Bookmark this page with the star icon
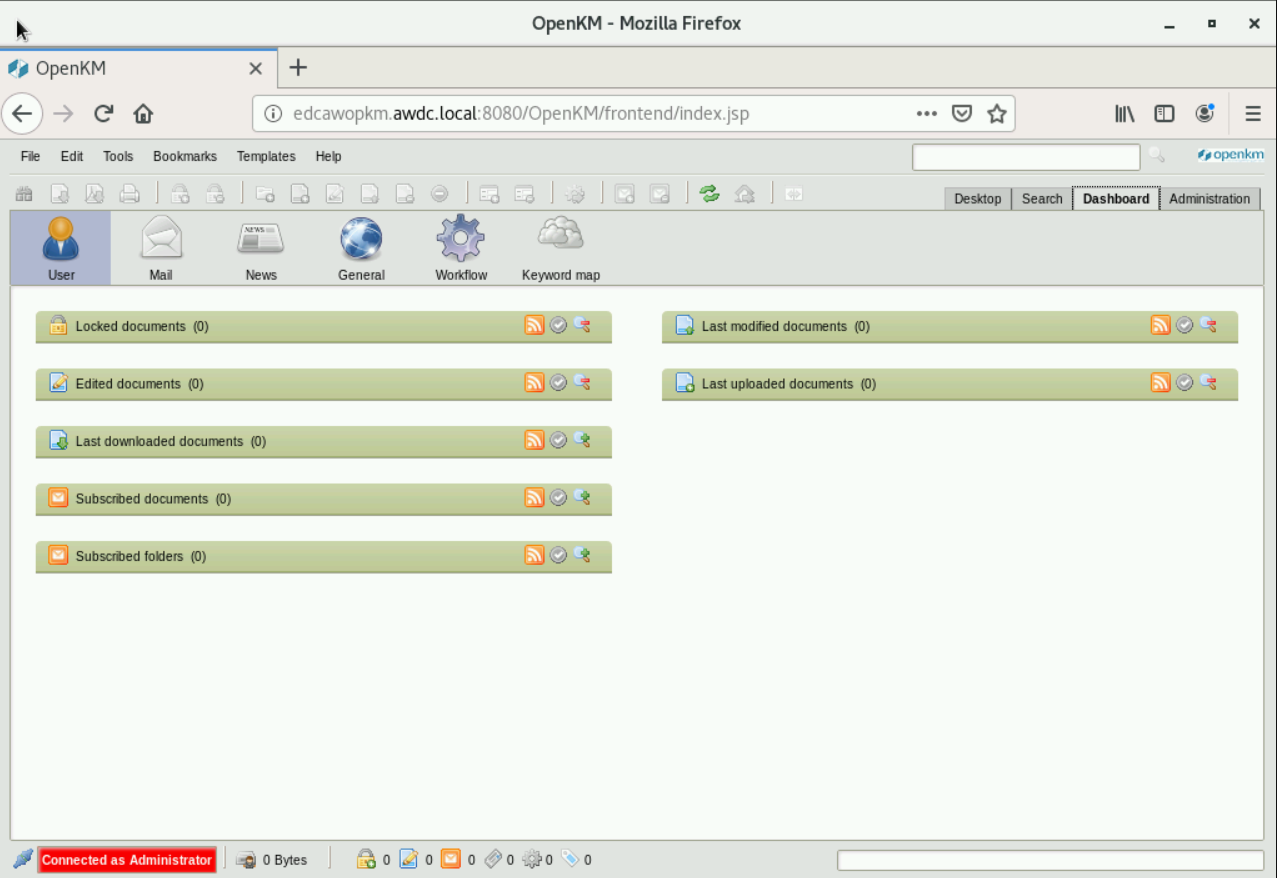The image size is (1277, 878). [996, 113]
